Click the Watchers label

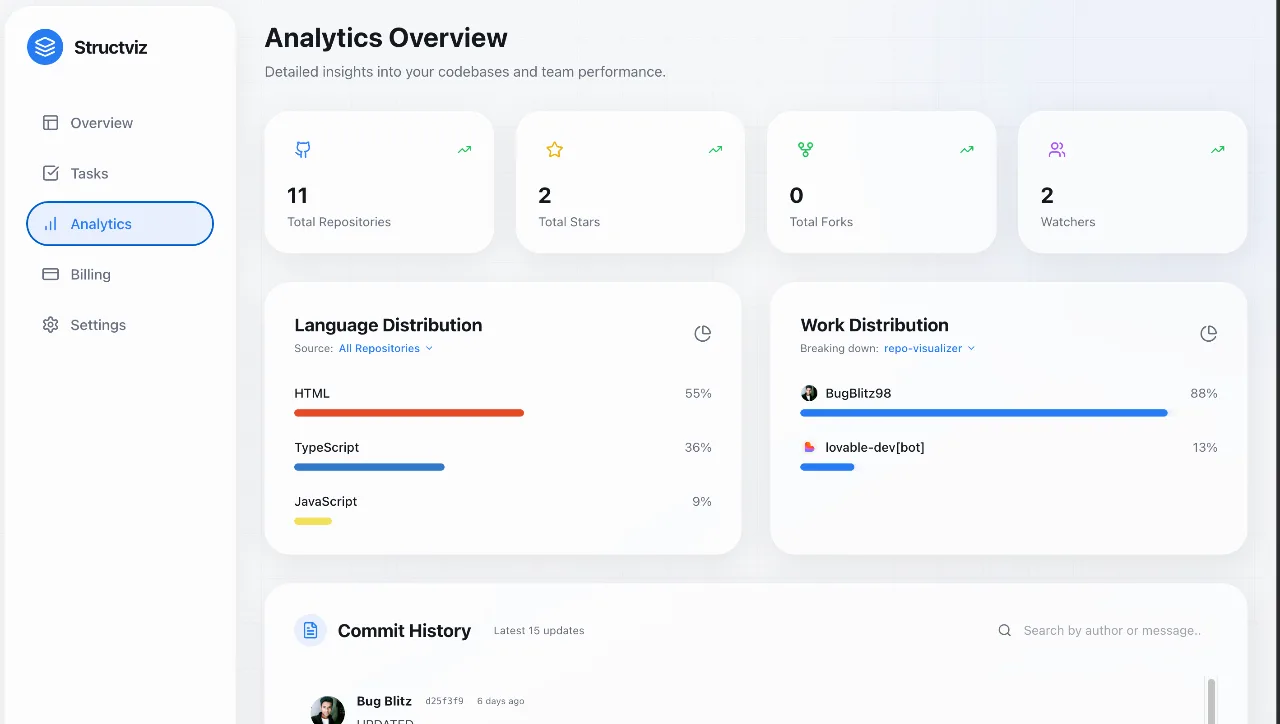[1068, 222]
